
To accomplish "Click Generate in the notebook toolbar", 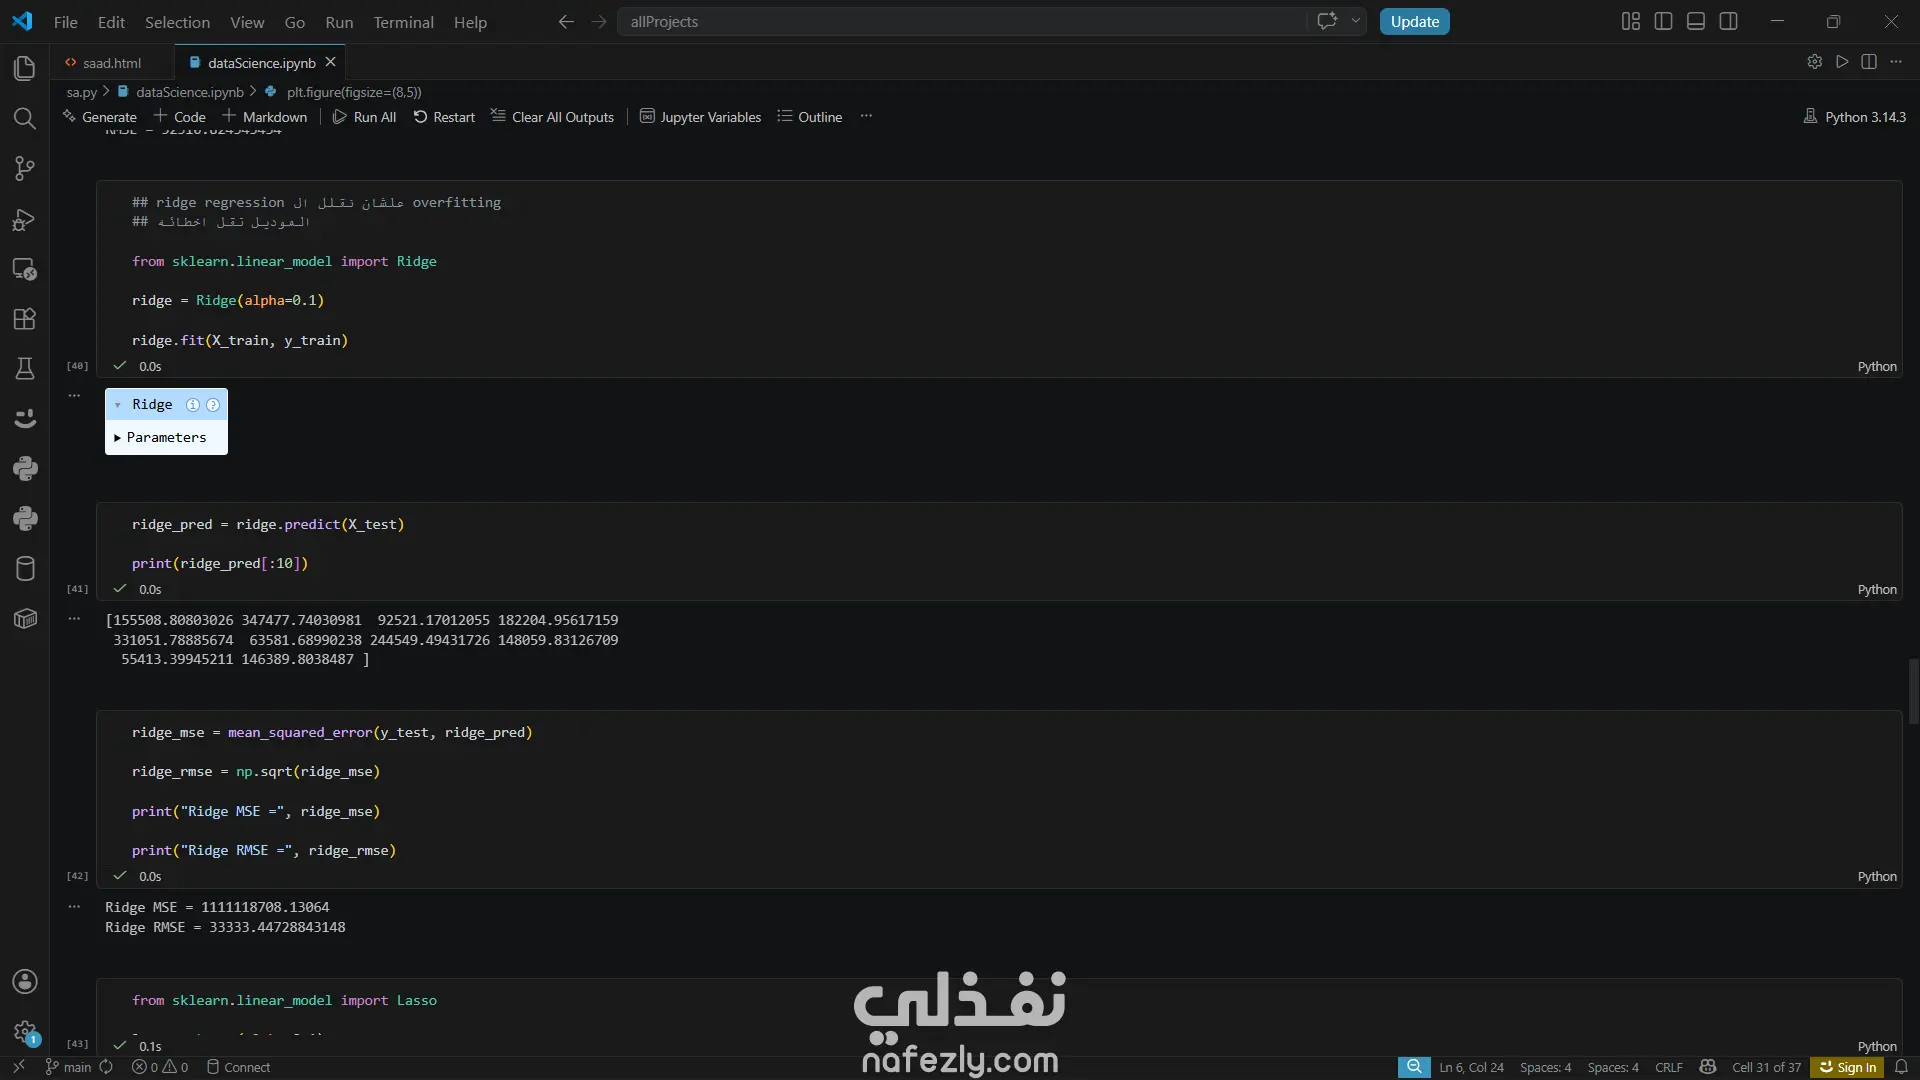I will click(99, 117).
